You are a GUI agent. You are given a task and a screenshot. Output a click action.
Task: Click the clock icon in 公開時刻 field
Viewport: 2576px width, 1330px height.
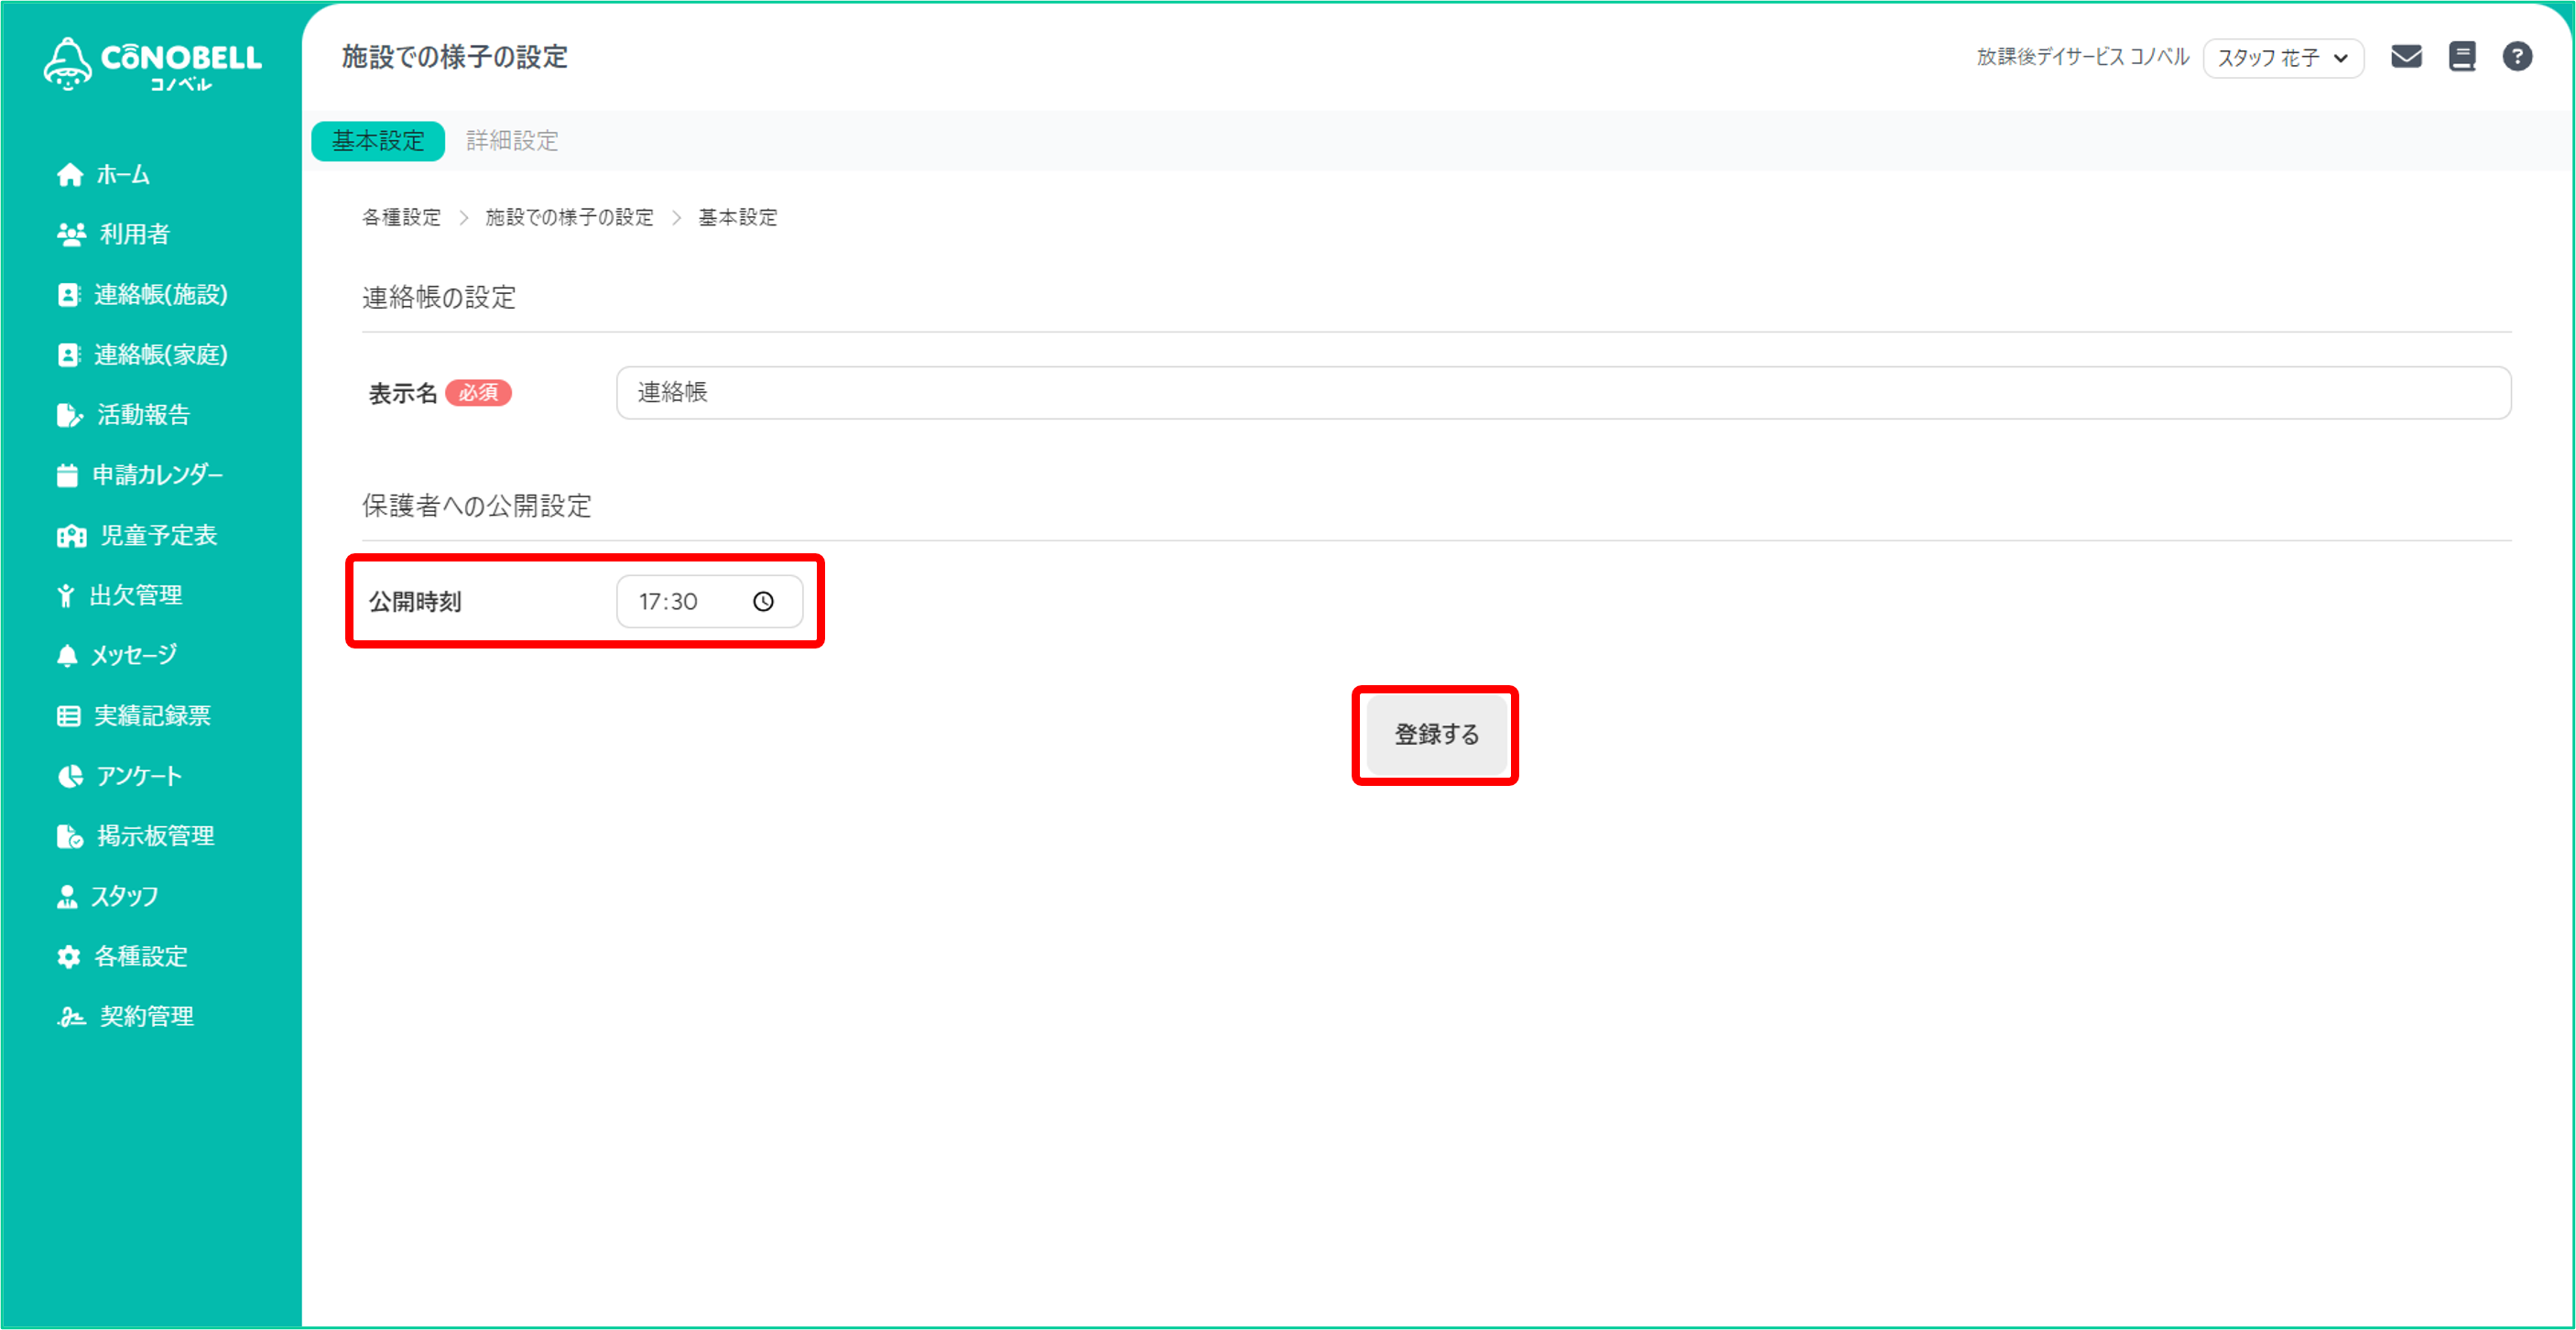coord(763,602)
